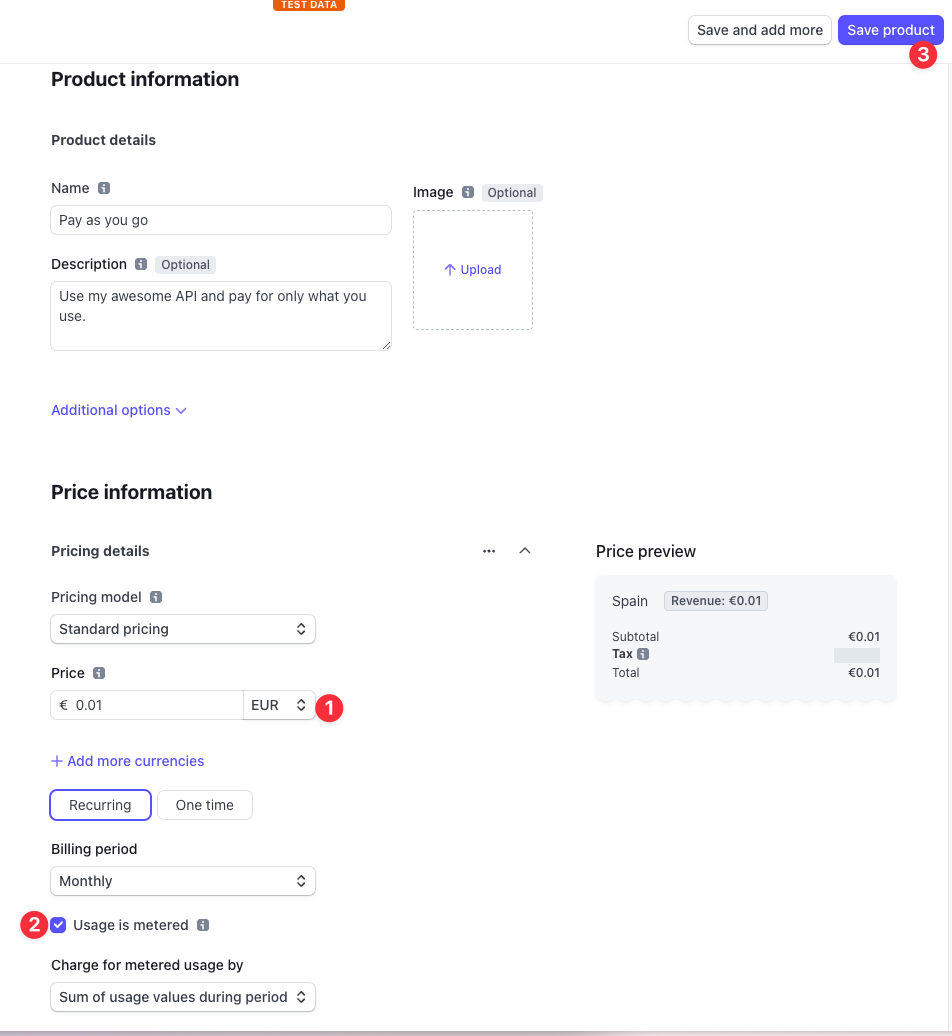This screenshot has width=952, height=1036.
Task: Click the Tax info icon in preview
Action: tap(643, 654)
